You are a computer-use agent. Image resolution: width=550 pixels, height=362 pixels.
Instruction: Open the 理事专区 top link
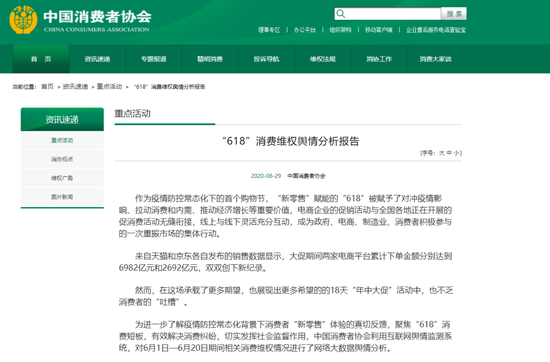click(x=269, y=30)
